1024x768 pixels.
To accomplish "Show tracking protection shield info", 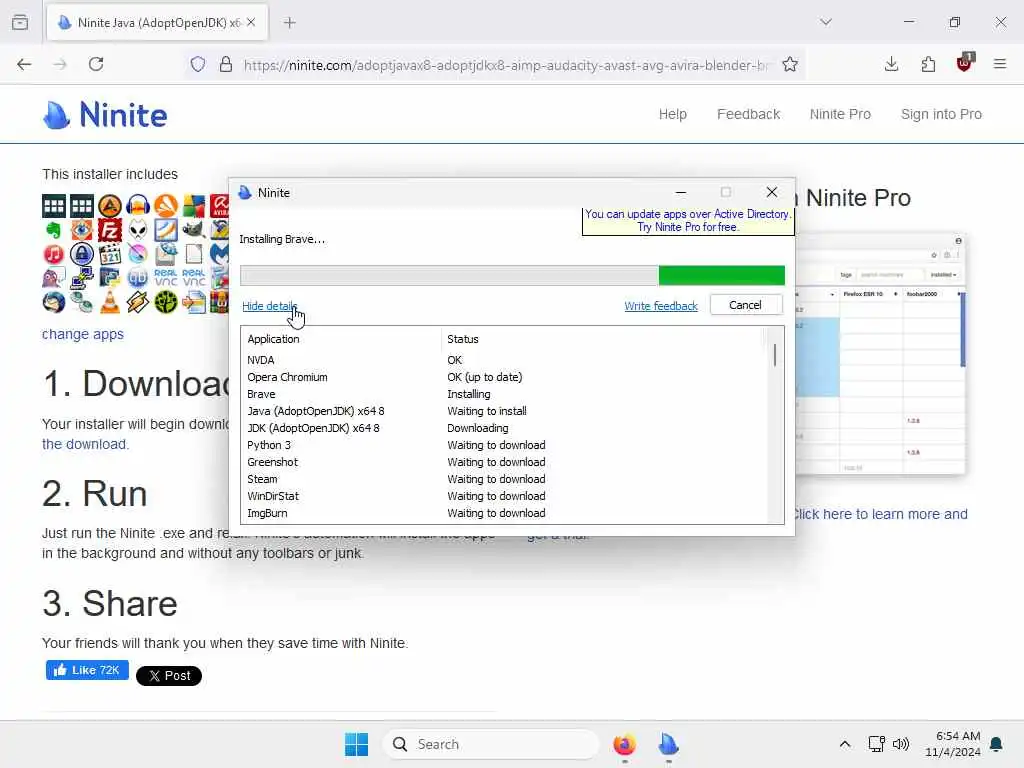I will tap(198, 65).
